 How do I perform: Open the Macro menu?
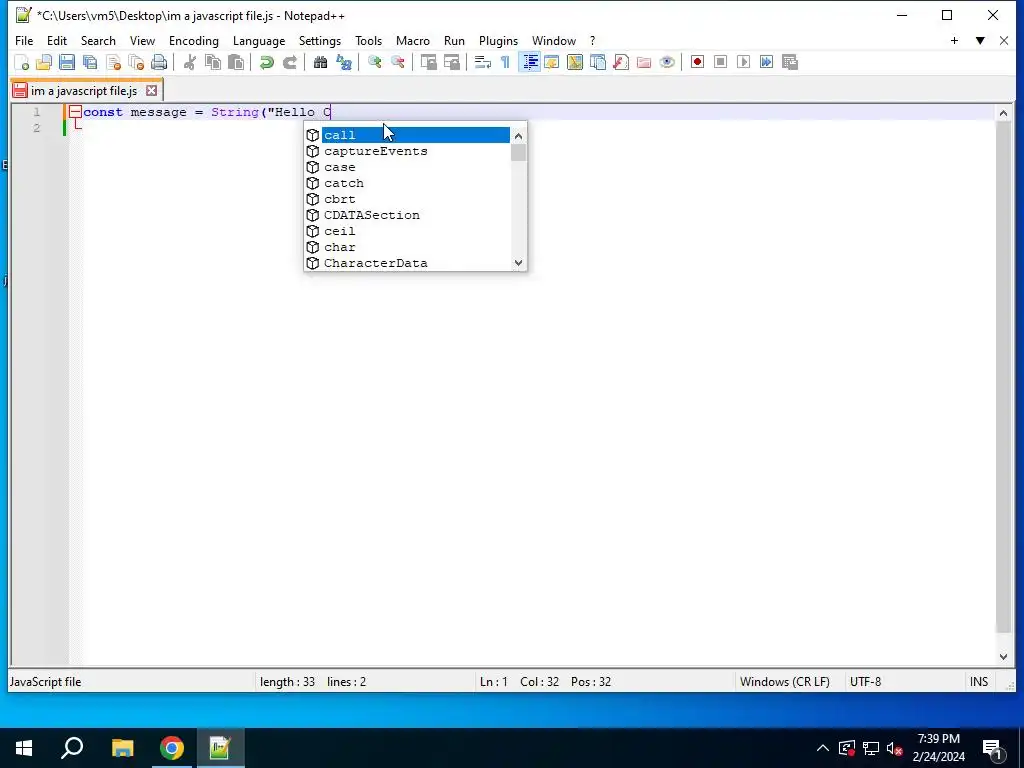(x=413, y=40)
